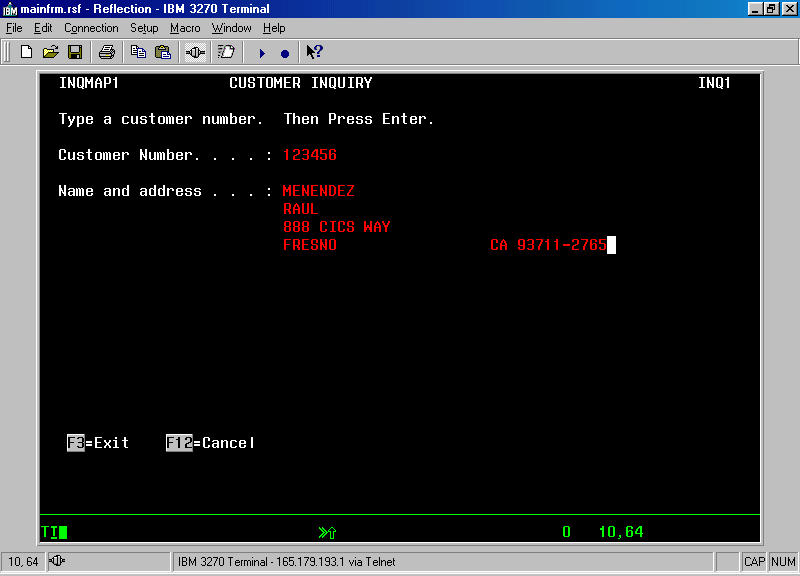Click the green shift indicator arrows
The width and height of the screenshot is (800, 576).
[x=327, y=533]
